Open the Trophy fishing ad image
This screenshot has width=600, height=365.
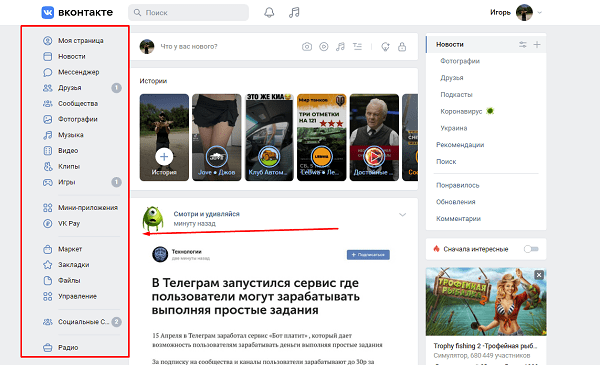tap(486, 301)
